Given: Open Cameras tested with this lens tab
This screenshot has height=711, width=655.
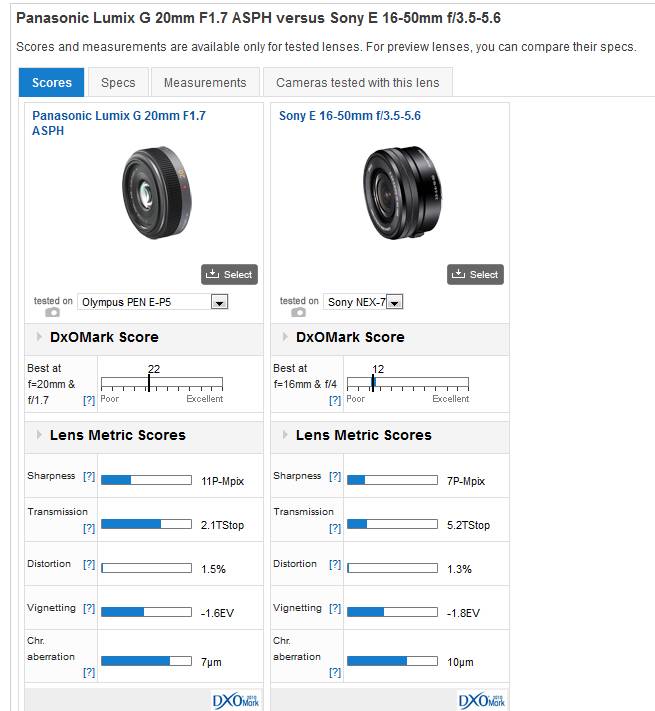Looking at the screenshot, I should (356, 83).
